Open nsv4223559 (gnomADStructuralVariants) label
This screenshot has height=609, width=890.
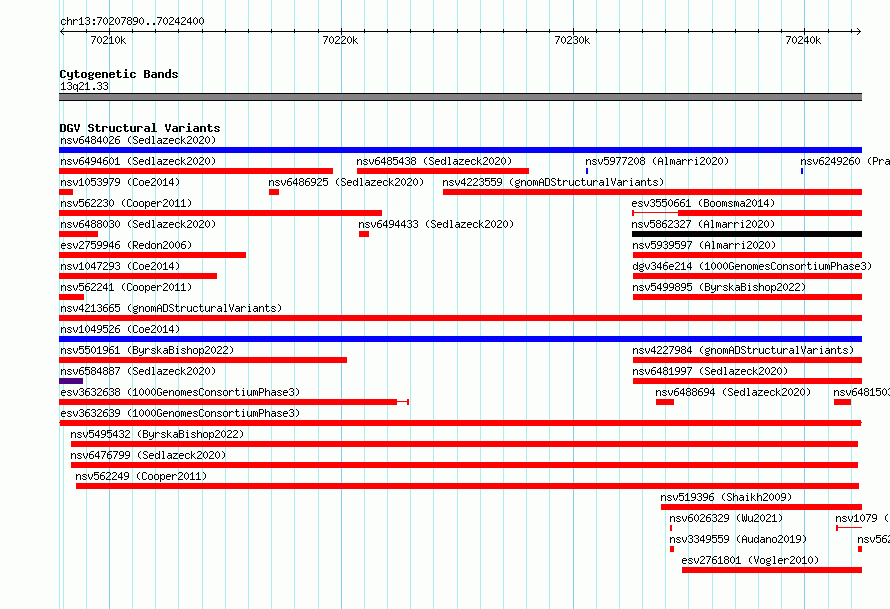click(x=553, y=182)
